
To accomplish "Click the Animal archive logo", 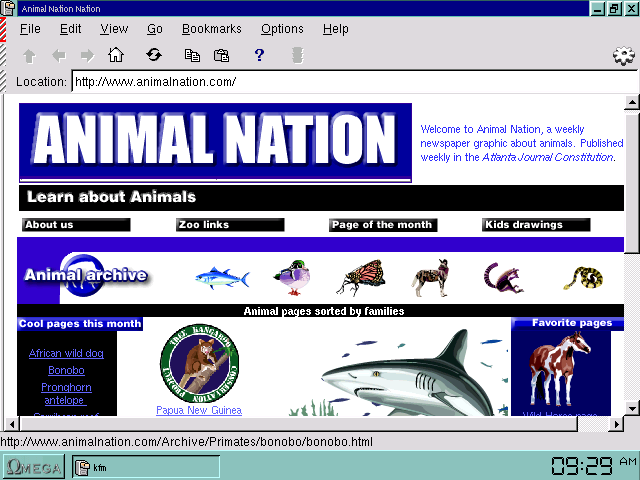I will click(86, 275).
